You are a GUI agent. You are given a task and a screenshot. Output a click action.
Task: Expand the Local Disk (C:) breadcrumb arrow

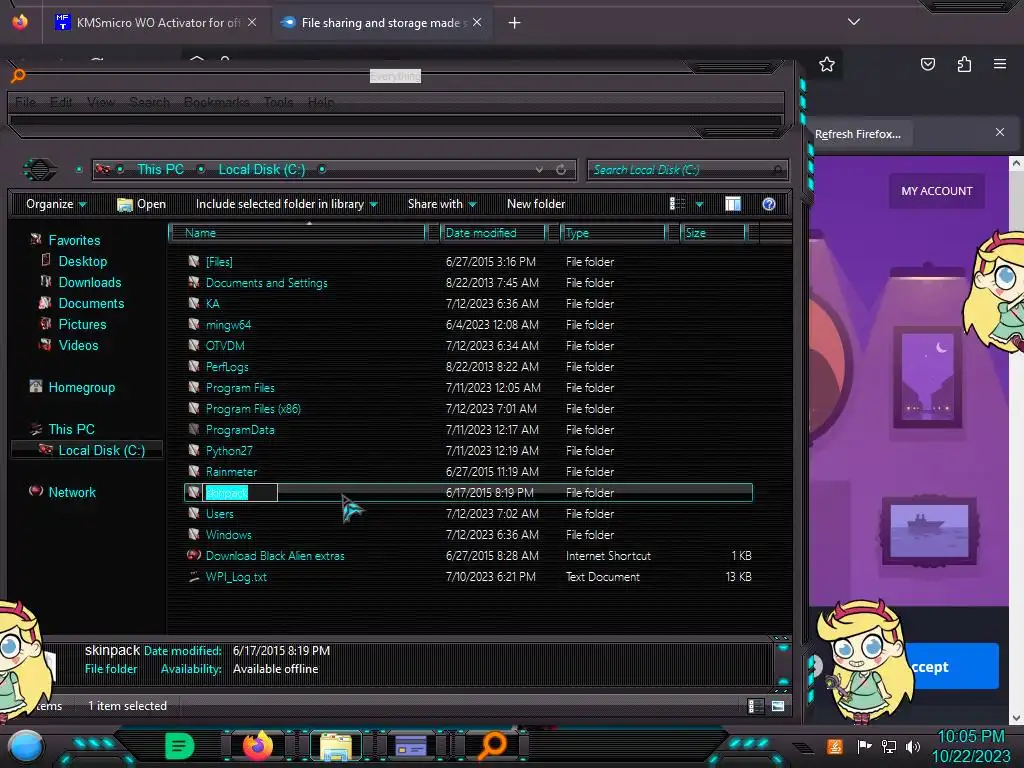point(323,169)
